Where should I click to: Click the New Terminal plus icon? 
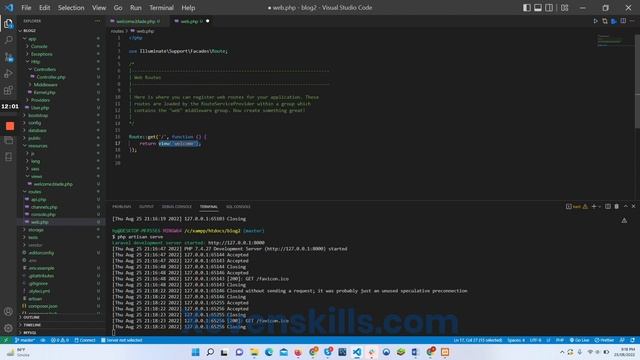(593, 207)
